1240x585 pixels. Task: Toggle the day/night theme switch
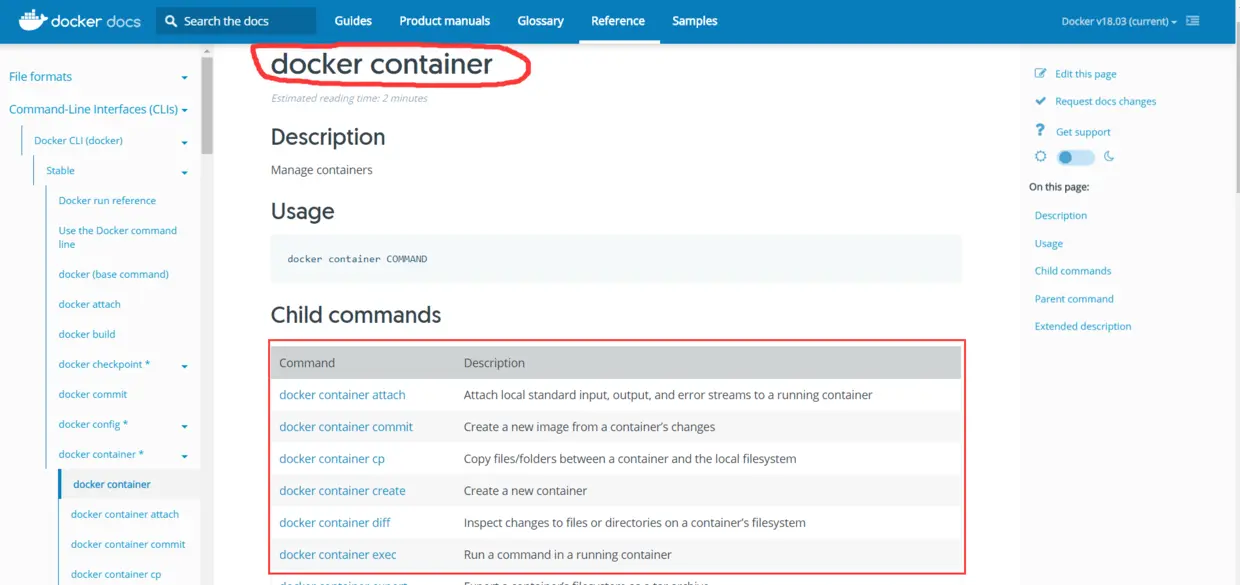point(1076,157)
